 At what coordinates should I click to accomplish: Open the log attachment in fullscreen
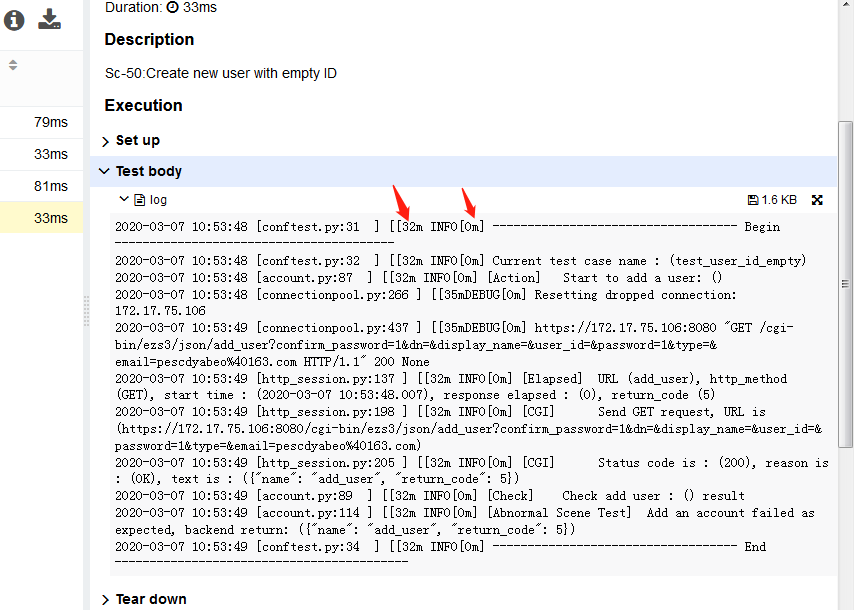coord(817,200)
